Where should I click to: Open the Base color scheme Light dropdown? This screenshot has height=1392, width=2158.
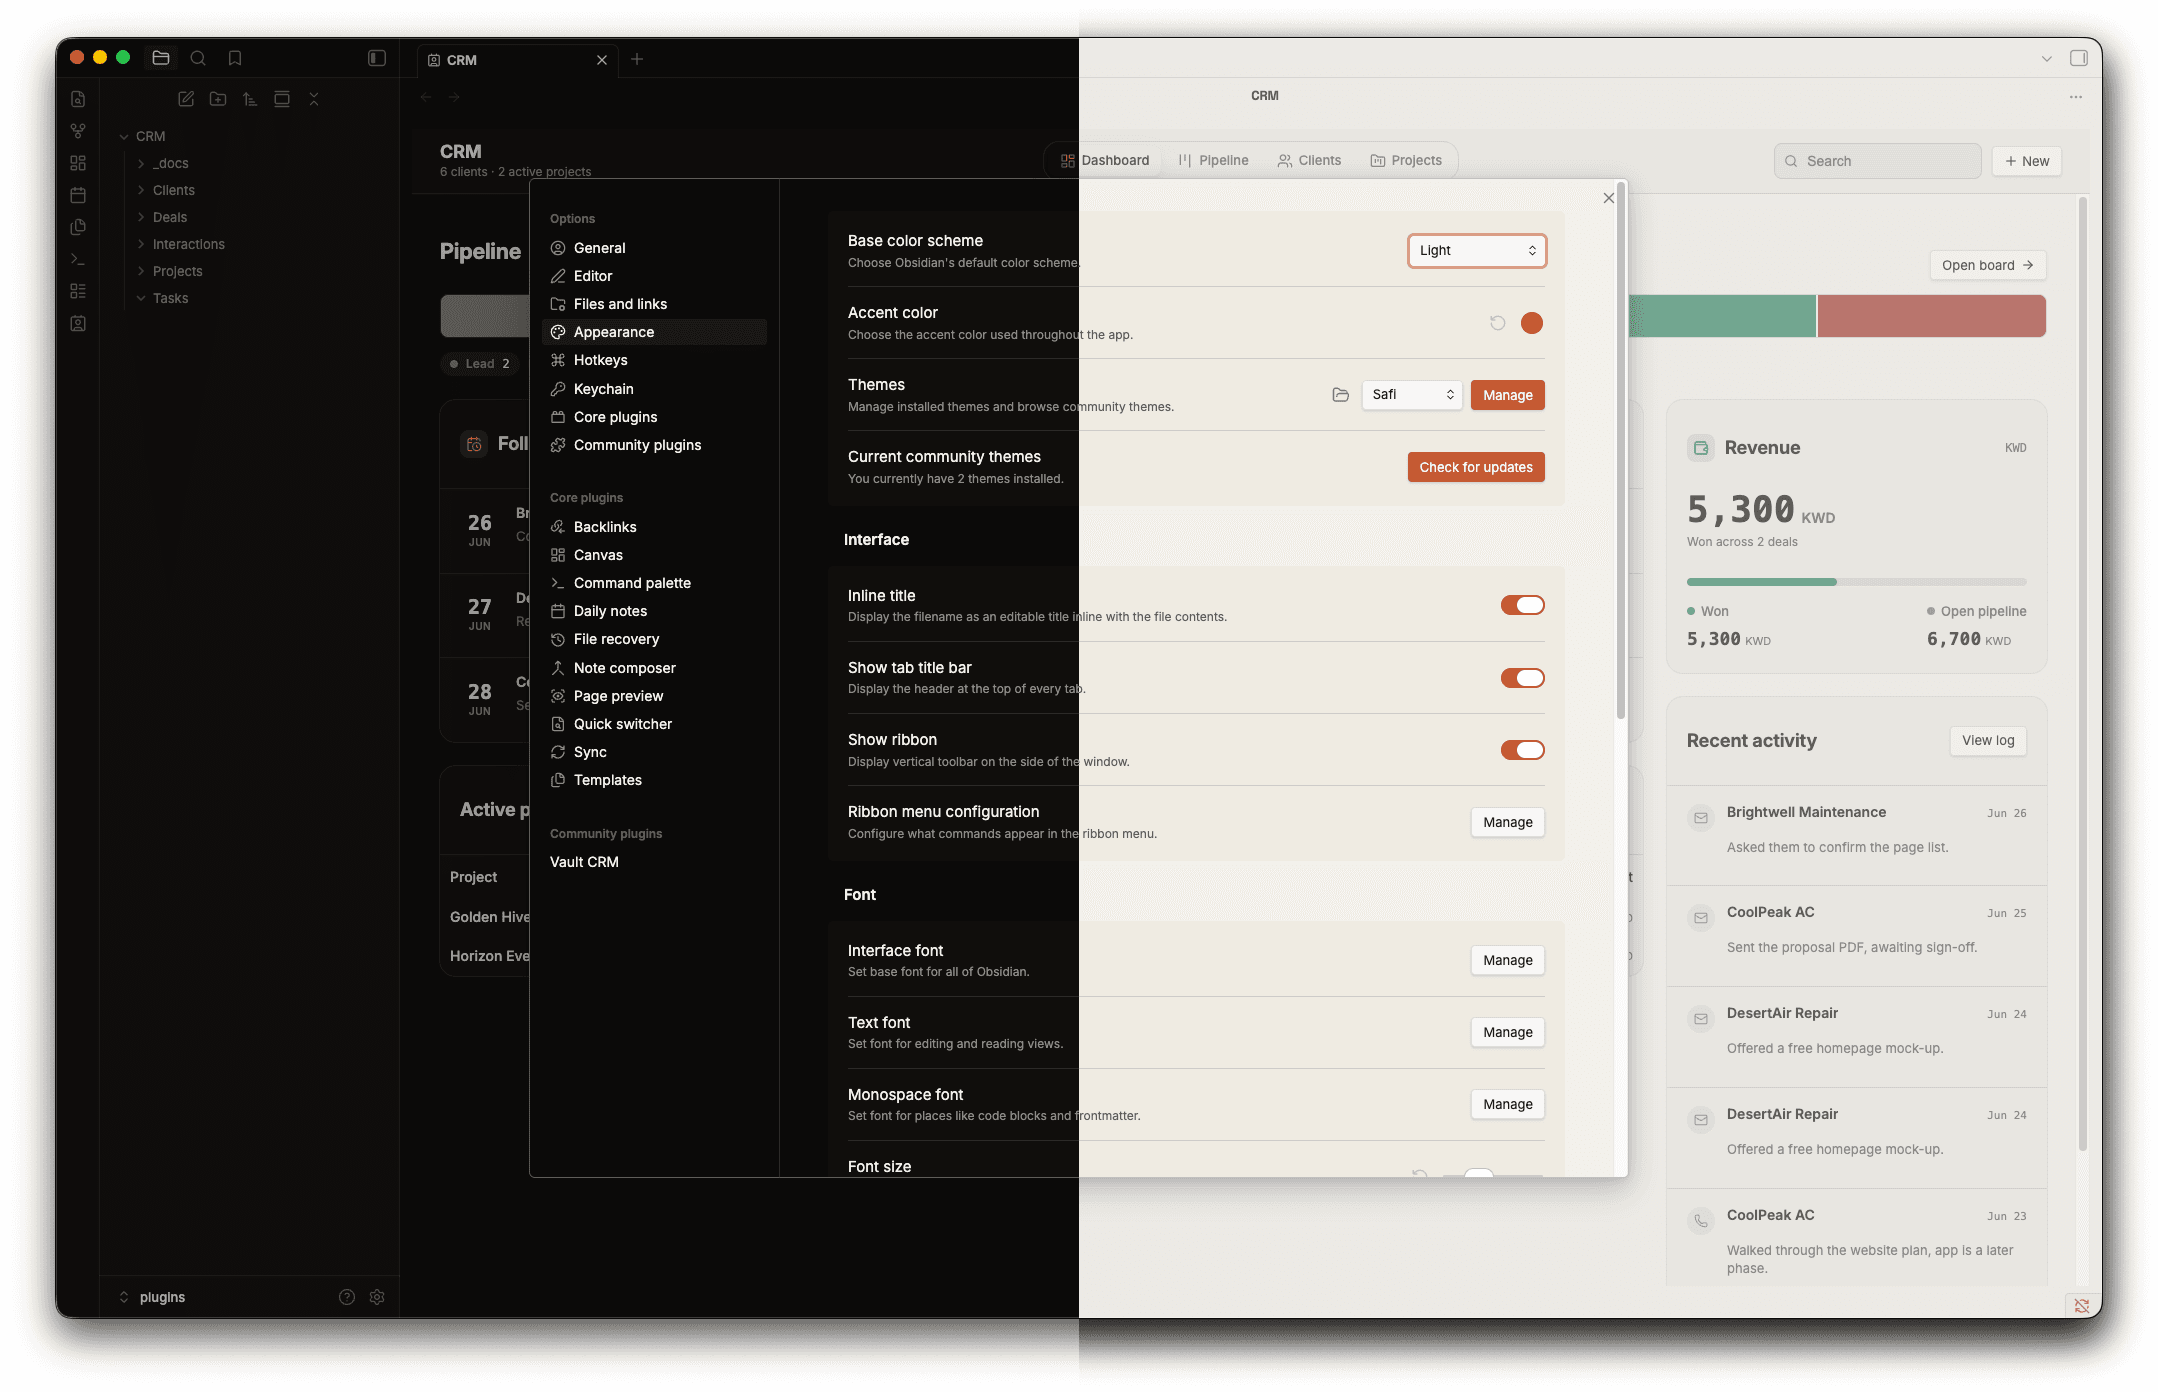click(x=1477, y=251)
